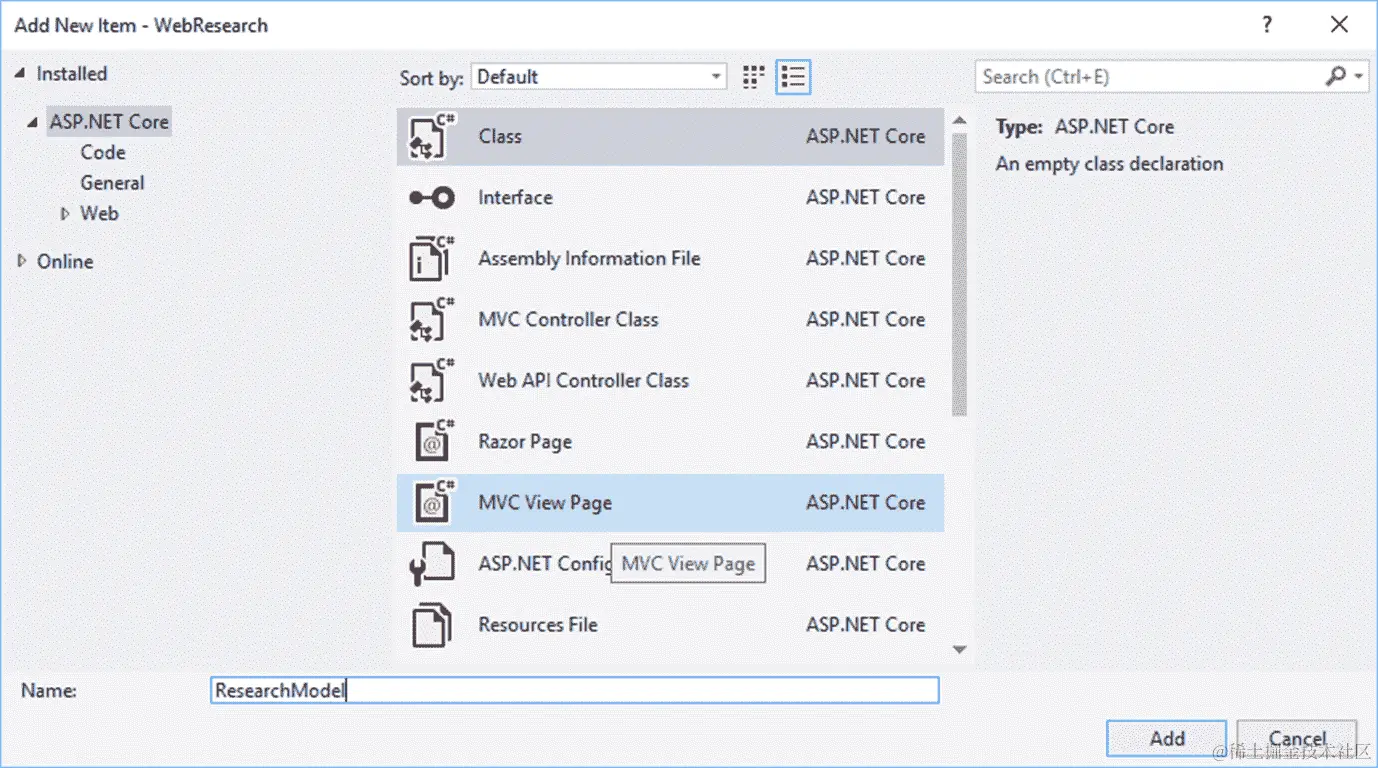Click the template list scrollbar thumb
The image size is (1378, 768).
(960, 274)
